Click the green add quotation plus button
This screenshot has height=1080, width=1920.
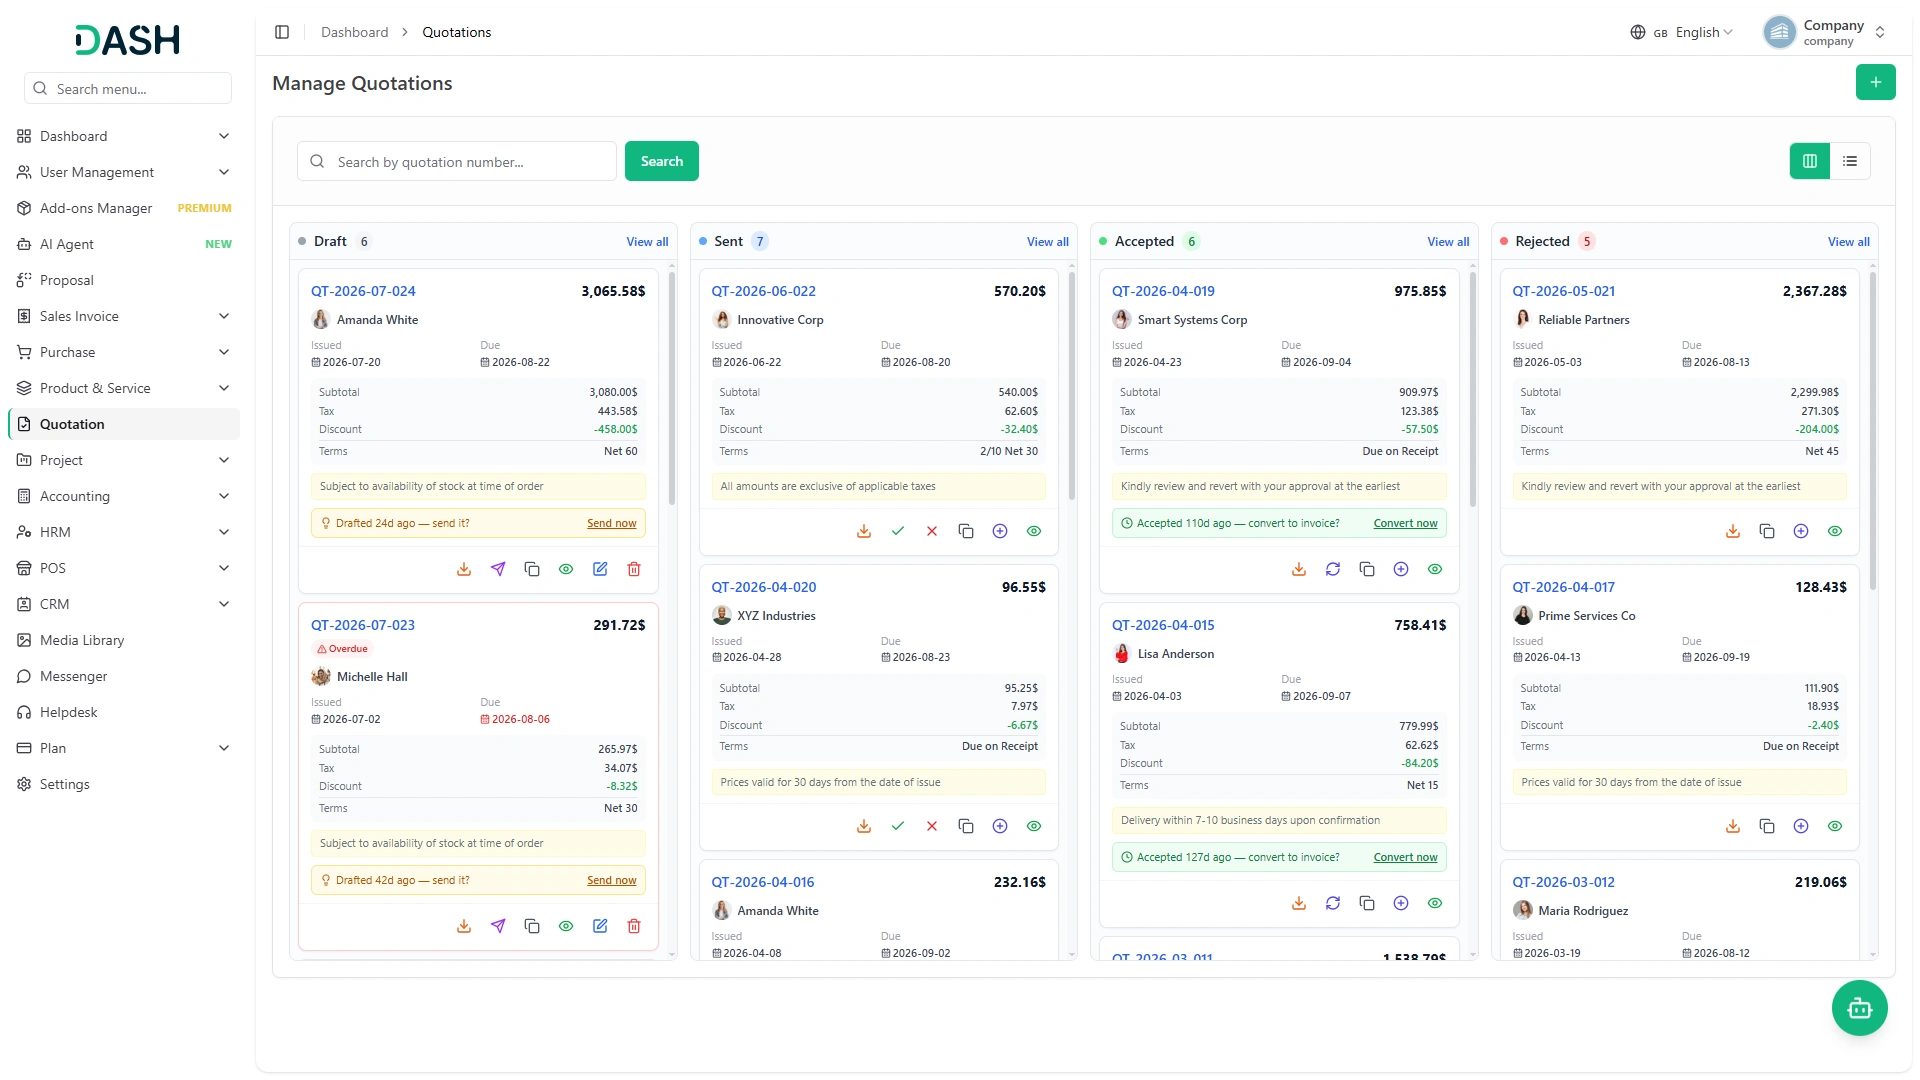1876,82
